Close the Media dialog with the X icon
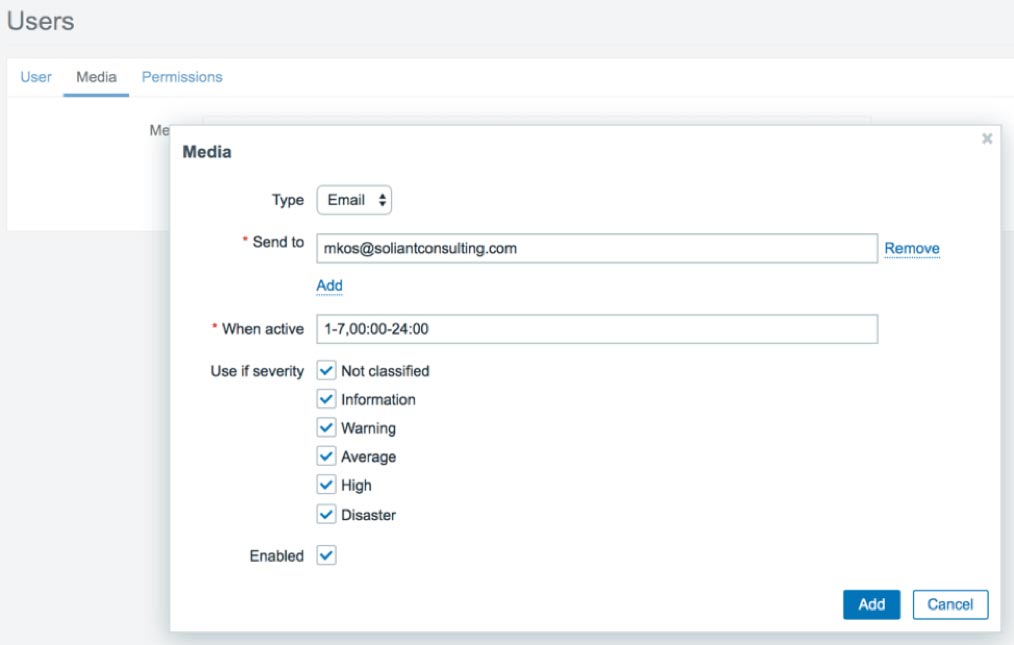 tap(987, 138)
